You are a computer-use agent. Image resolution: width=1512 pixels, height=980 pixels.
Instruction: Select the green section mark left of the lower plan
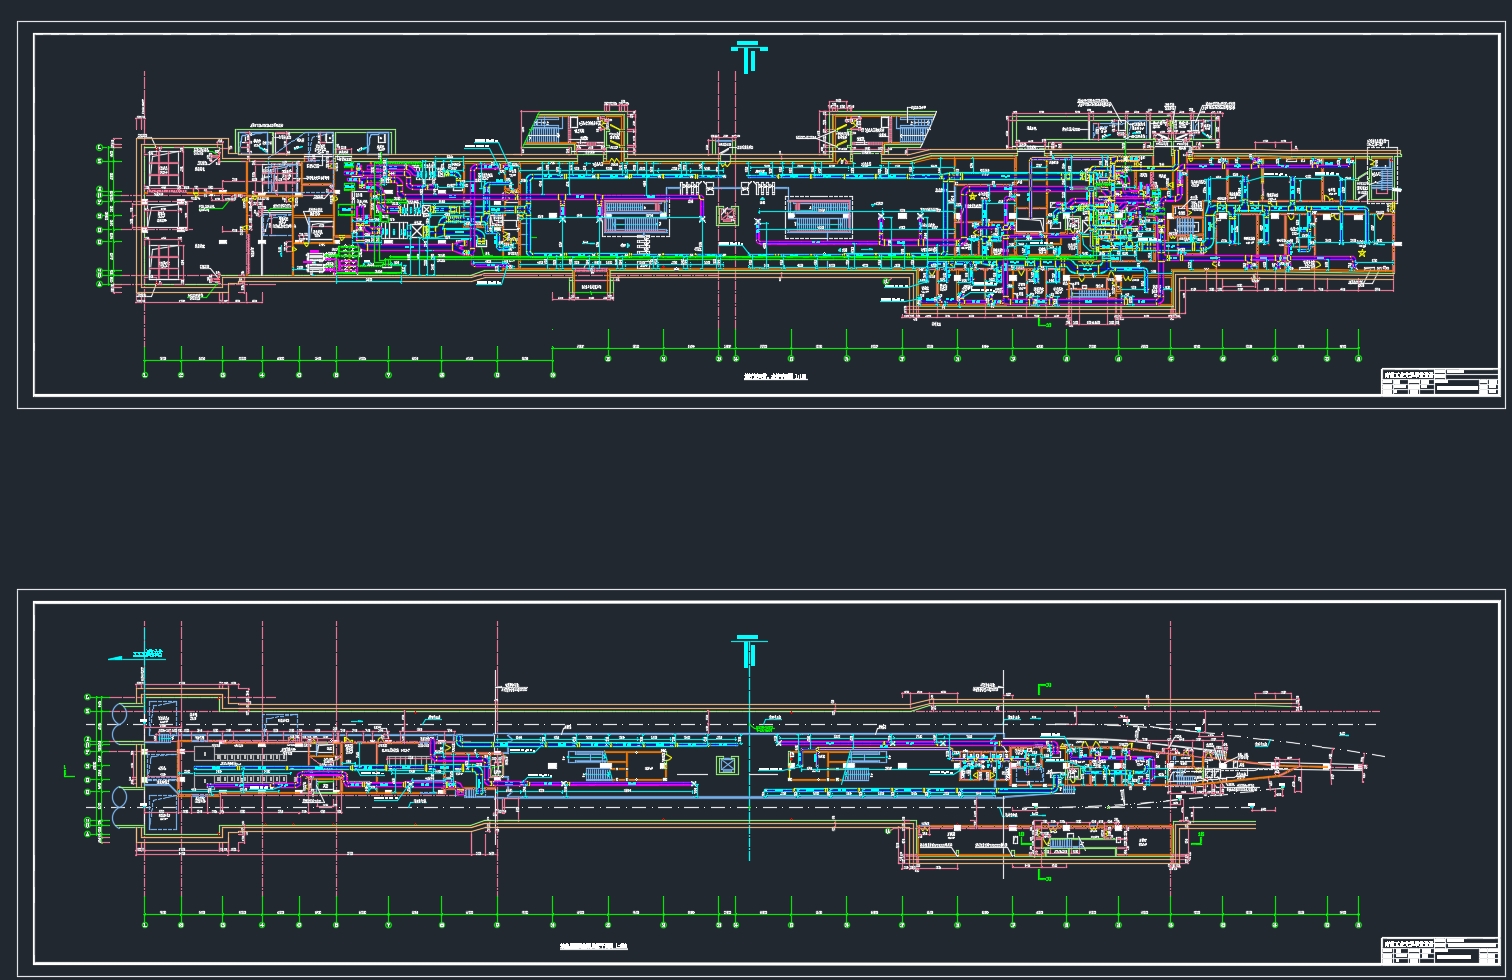pos(68,770)
